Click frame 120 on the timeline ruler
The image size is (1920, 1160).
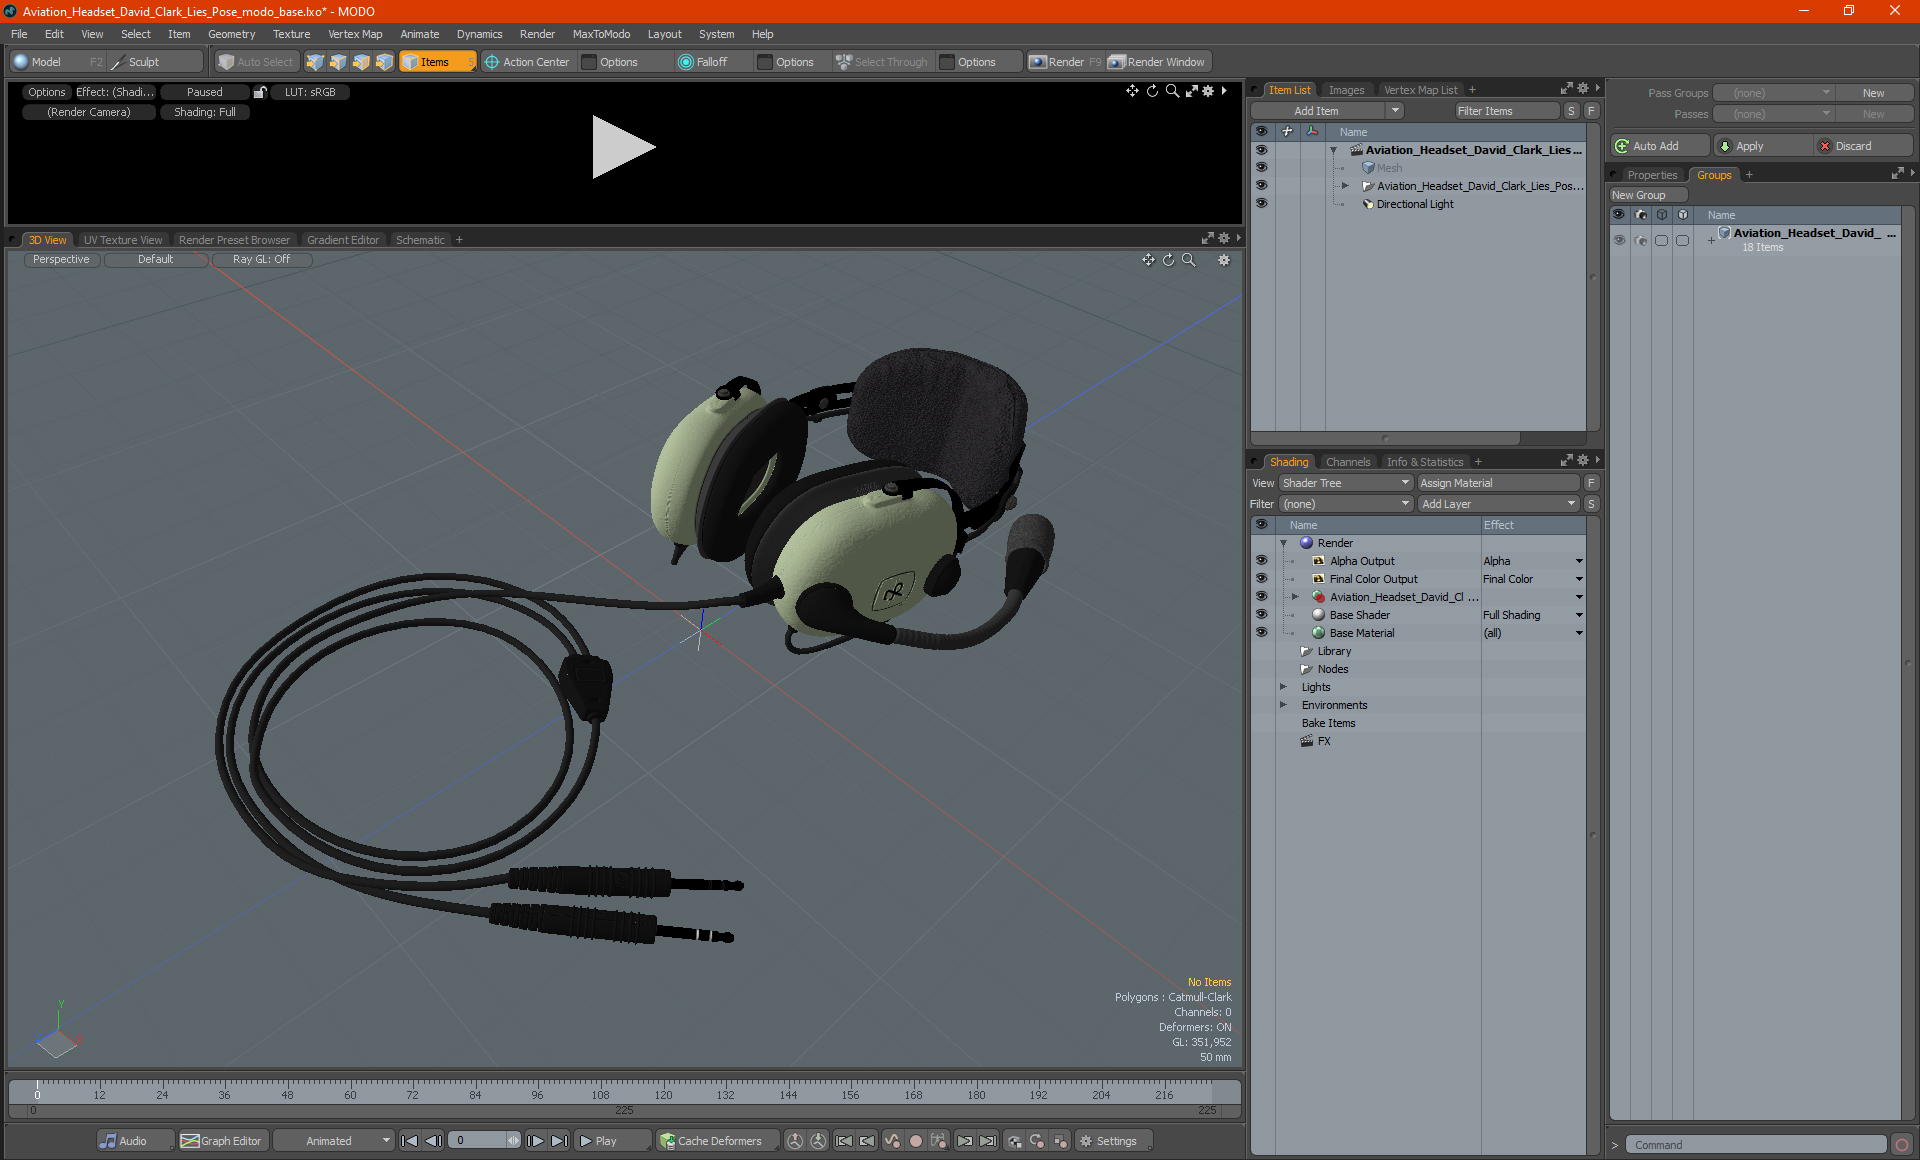tap(663, 1089)
